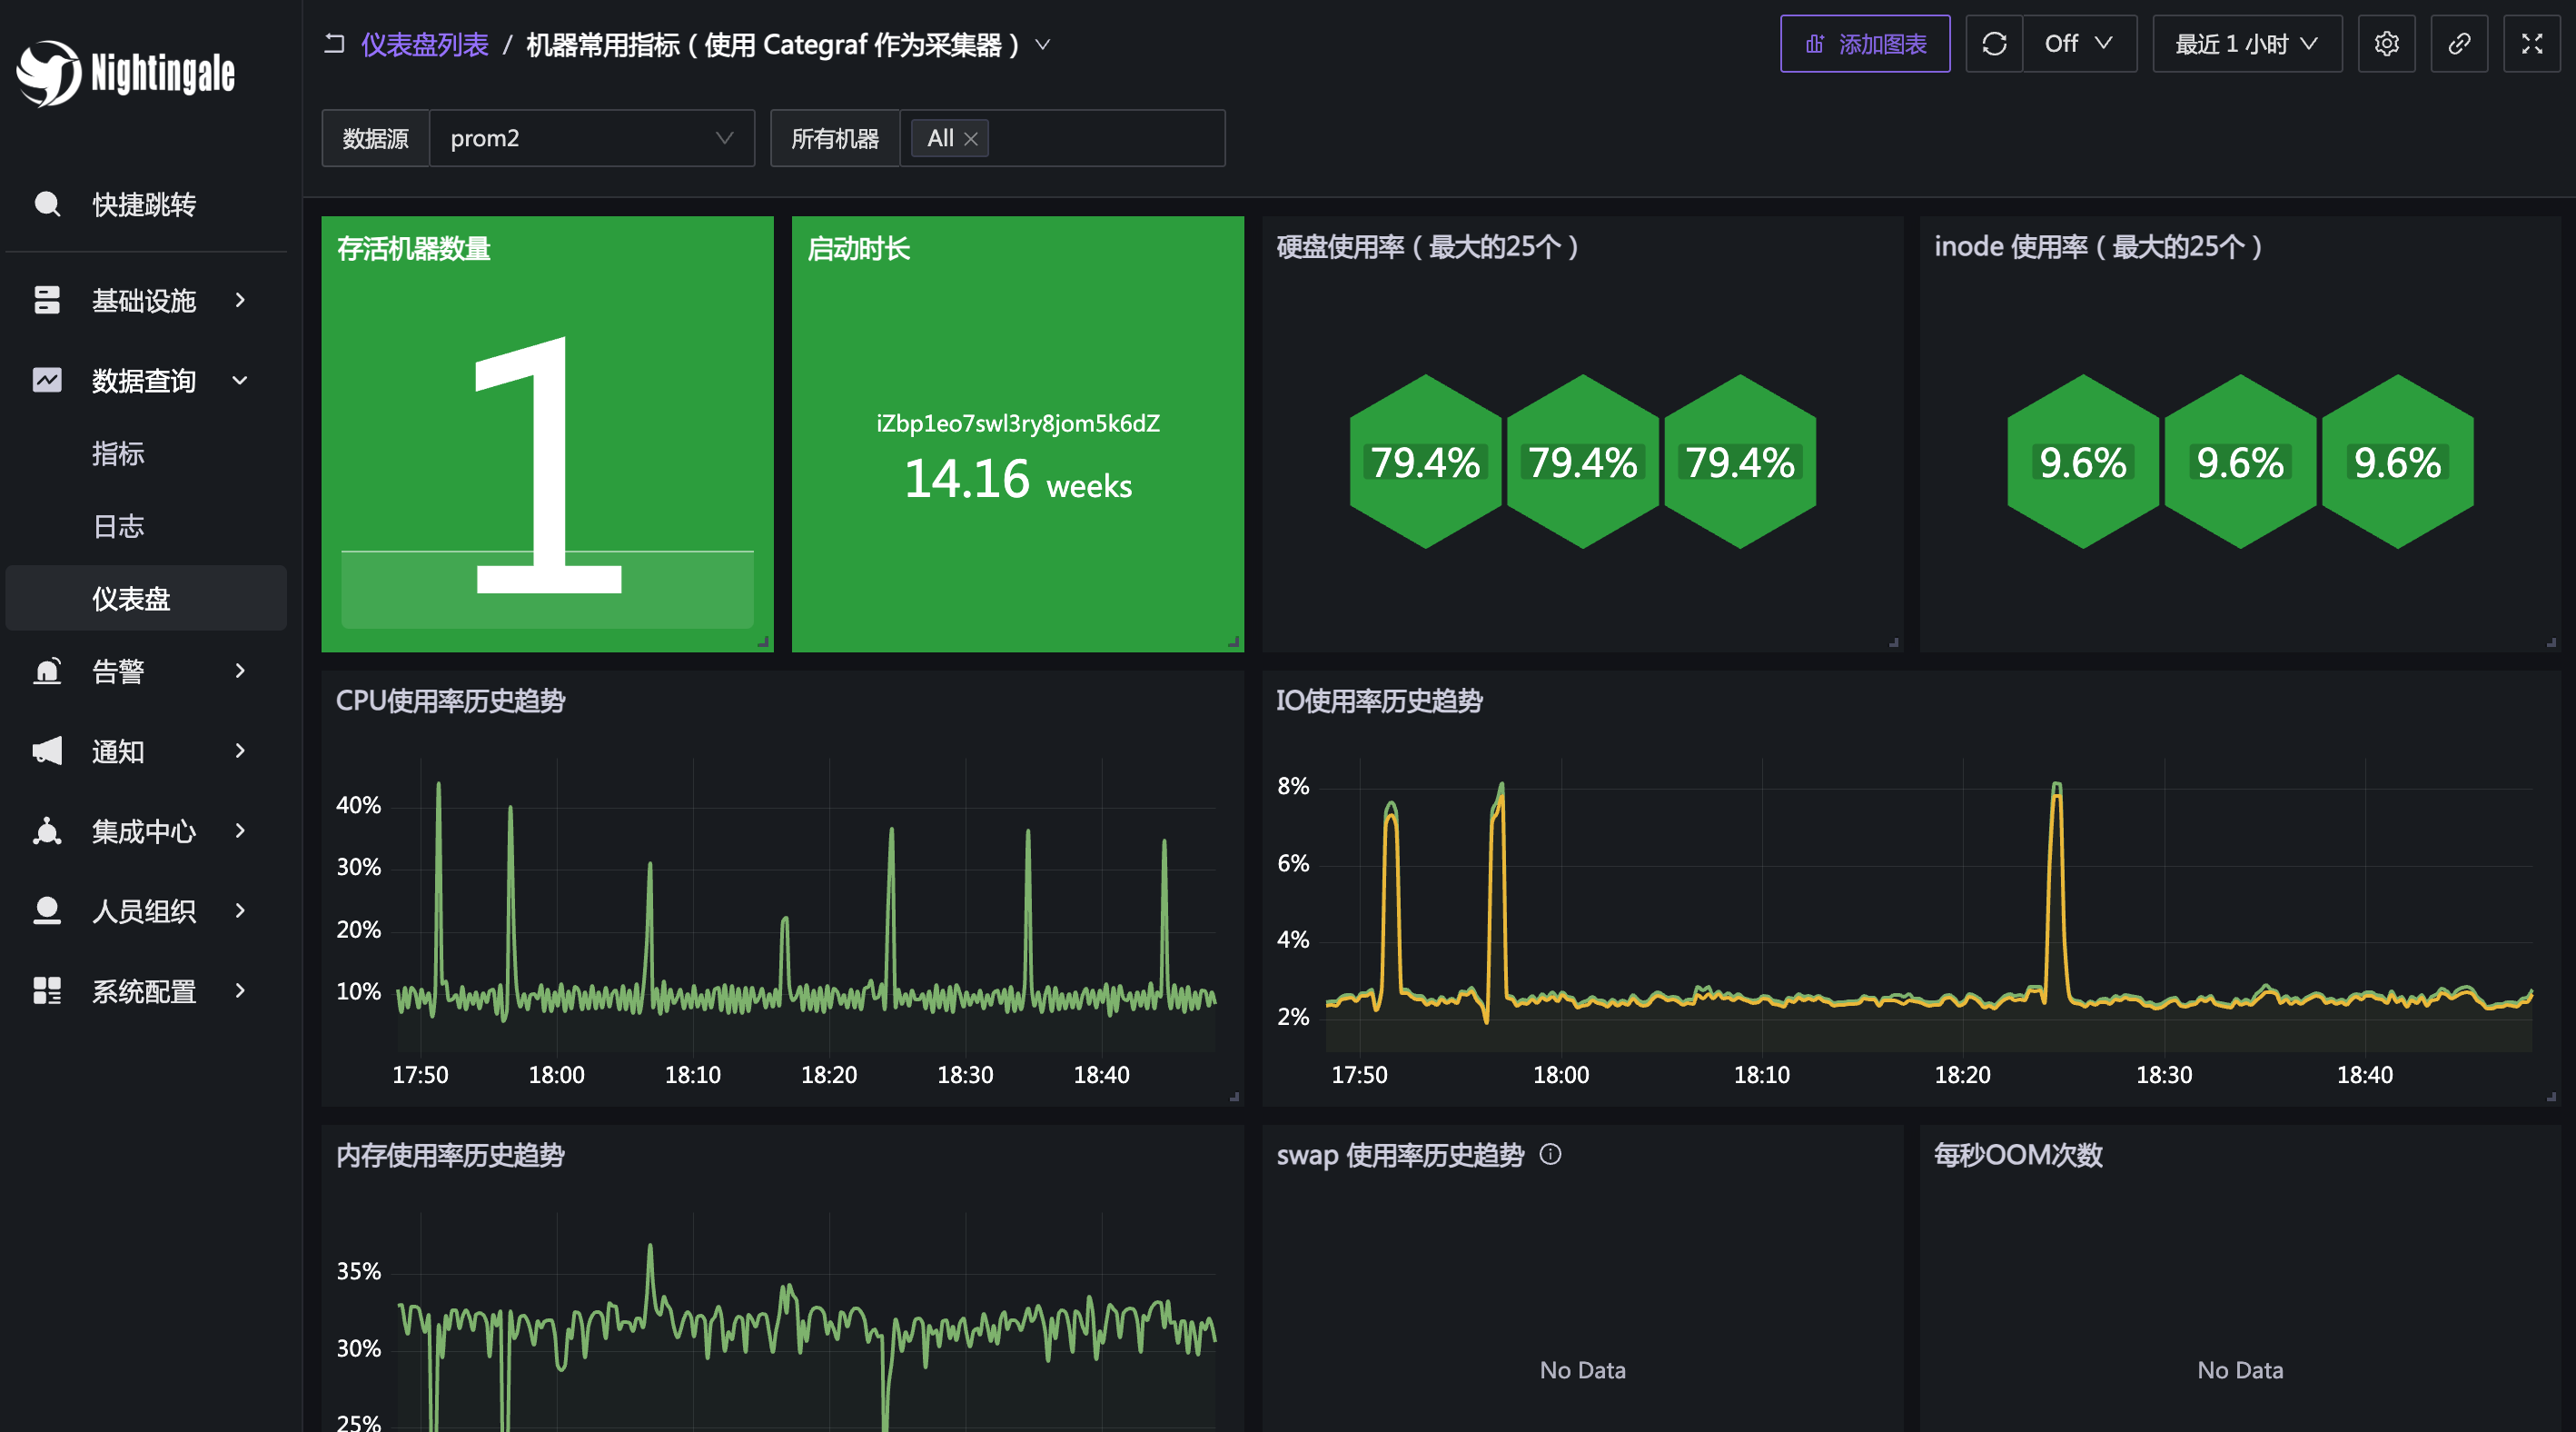This screenshot has width=2576, height=1432.
Task: Click back icon before dashboard list
Action: (335, 44)
